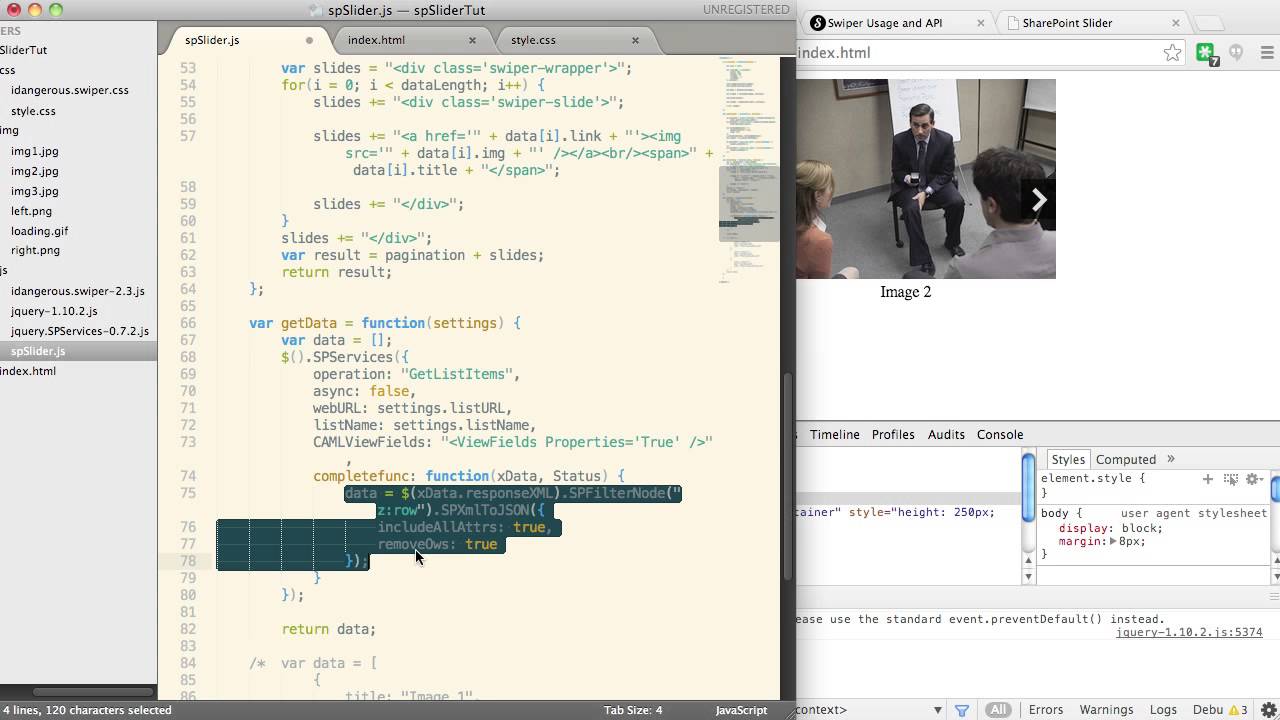Close the style.css tab in Sublime Text
This screenshot has height=720, width=1280.
pos(635,40)
